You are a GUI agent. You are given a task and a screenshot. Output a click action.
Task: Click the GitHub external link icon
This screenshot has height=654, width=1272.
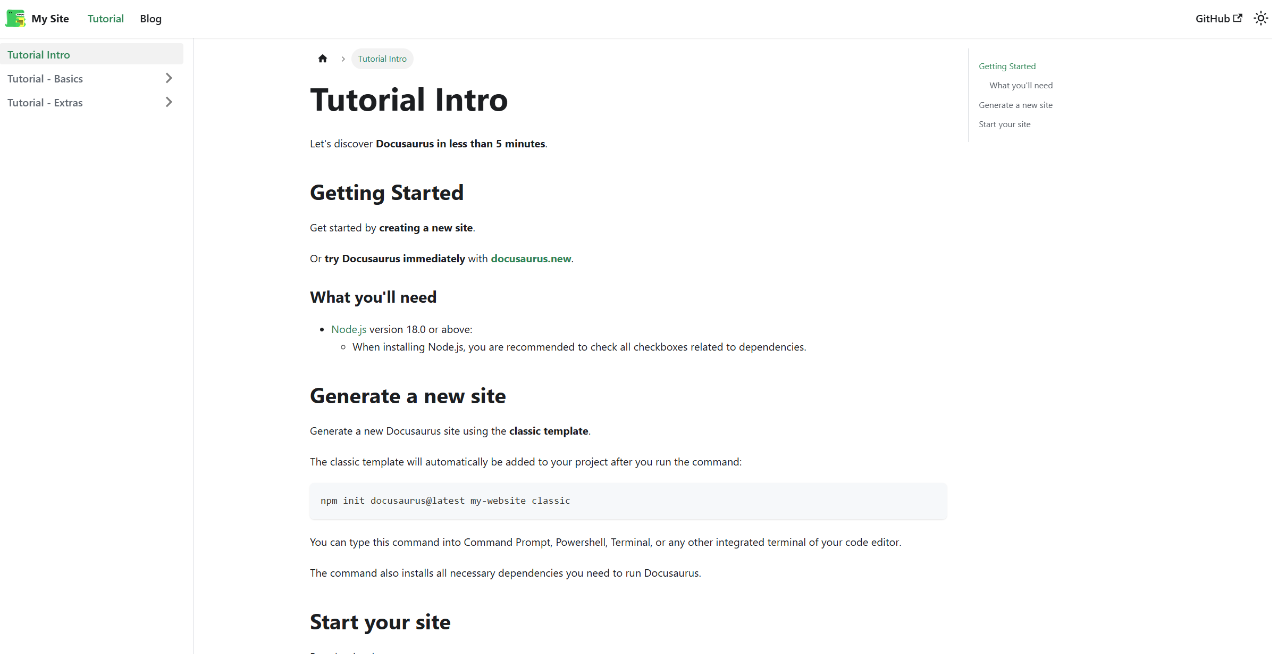point(1238,18)
